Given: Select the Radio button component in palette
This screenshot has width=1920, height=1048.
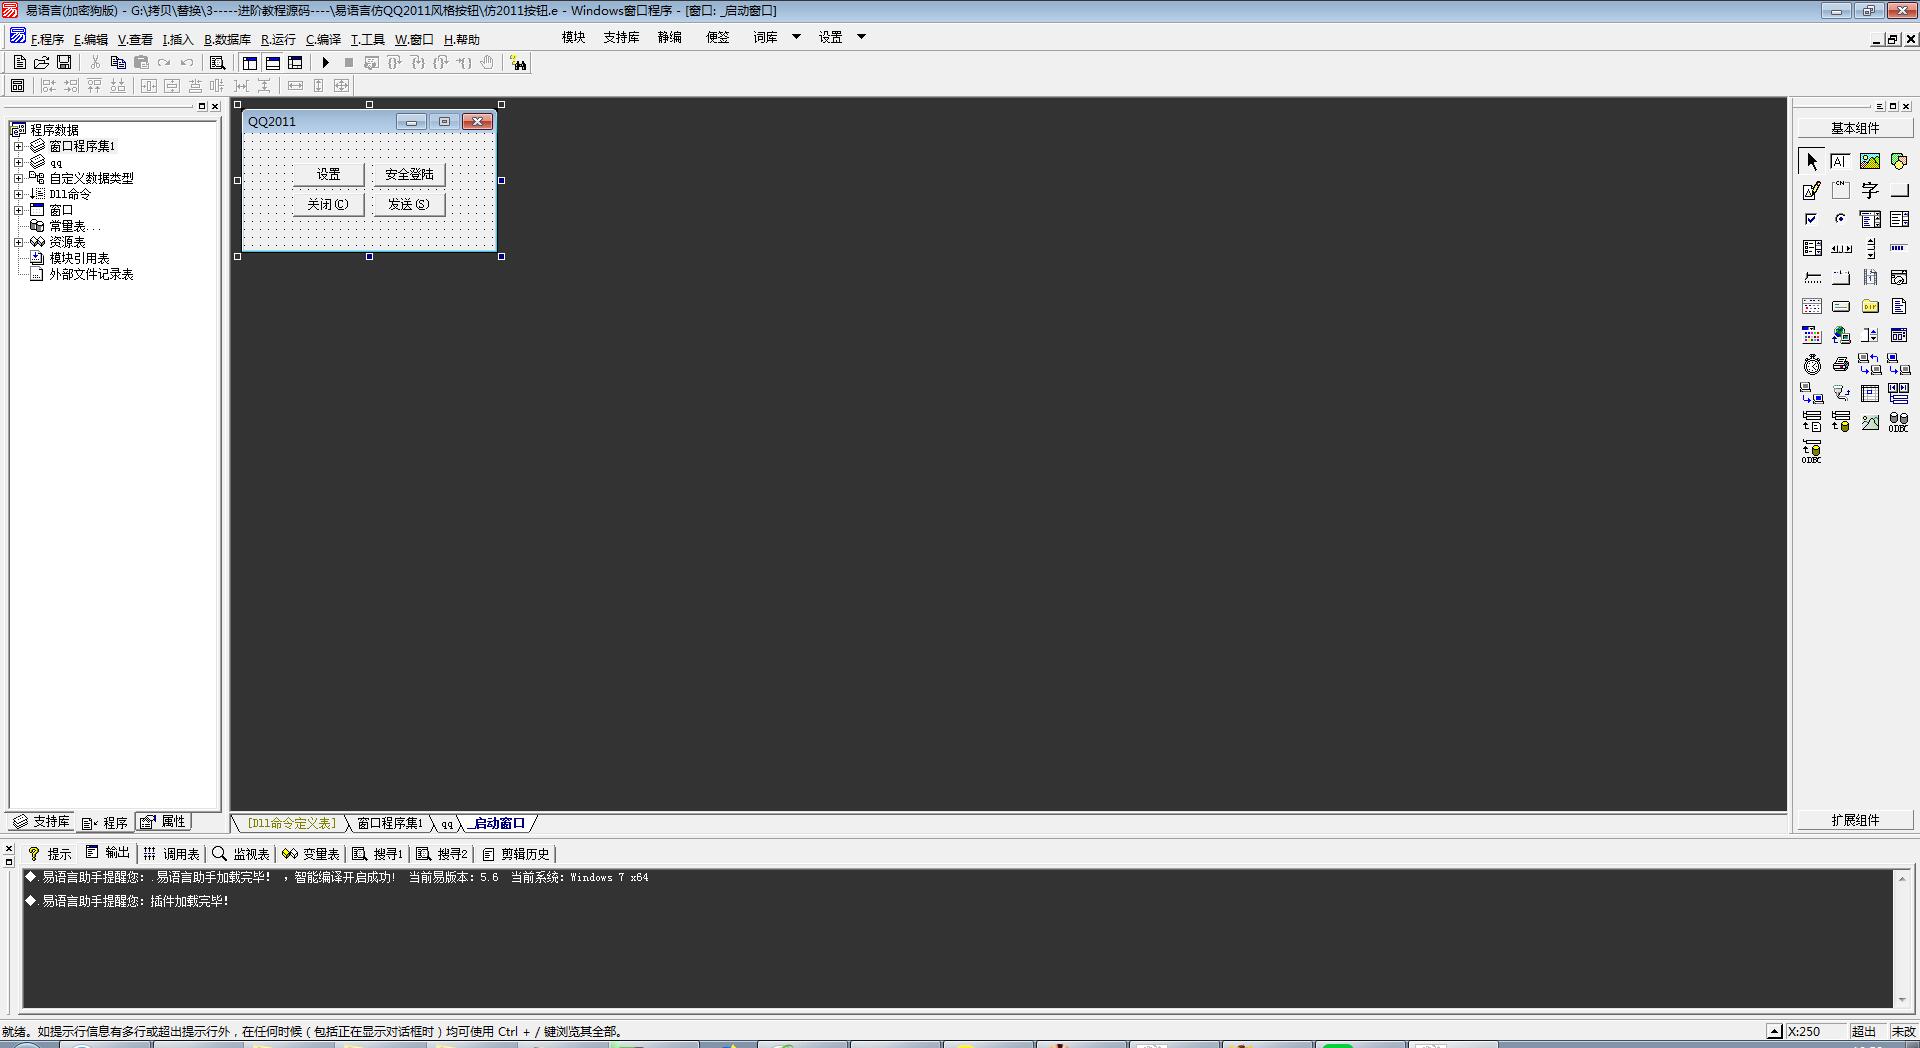Looking at the screenshot, I should pyautogui.click(x=1841, y=219).
